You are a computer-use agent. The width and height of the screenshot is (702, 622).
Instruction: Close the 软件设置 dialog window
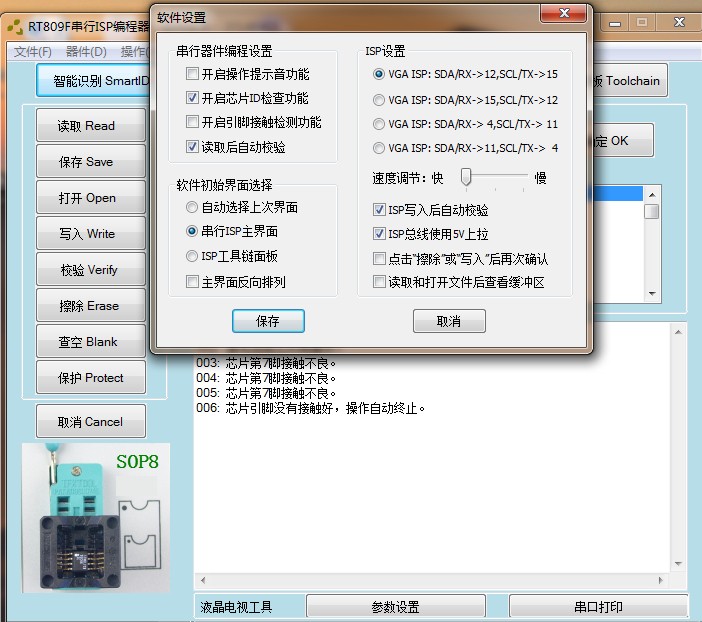pyautogui.click(x=563, y=14)
